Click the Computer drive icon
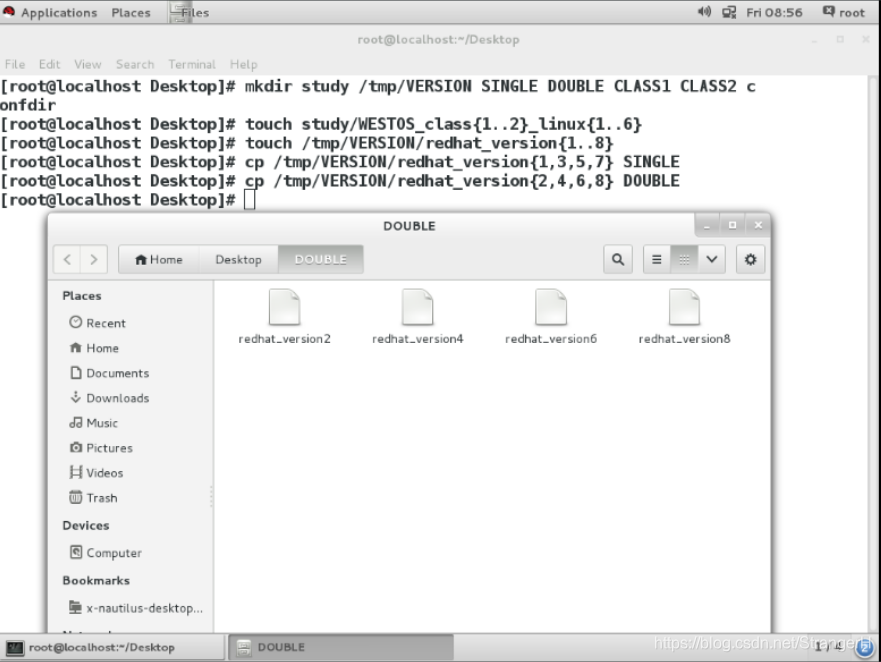Viewport: 881px width, 662px height. [75, 552]
